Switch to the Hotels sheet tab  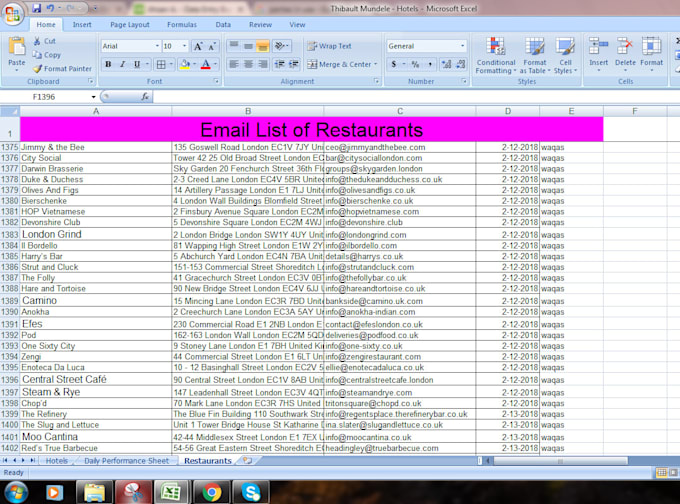57,461
